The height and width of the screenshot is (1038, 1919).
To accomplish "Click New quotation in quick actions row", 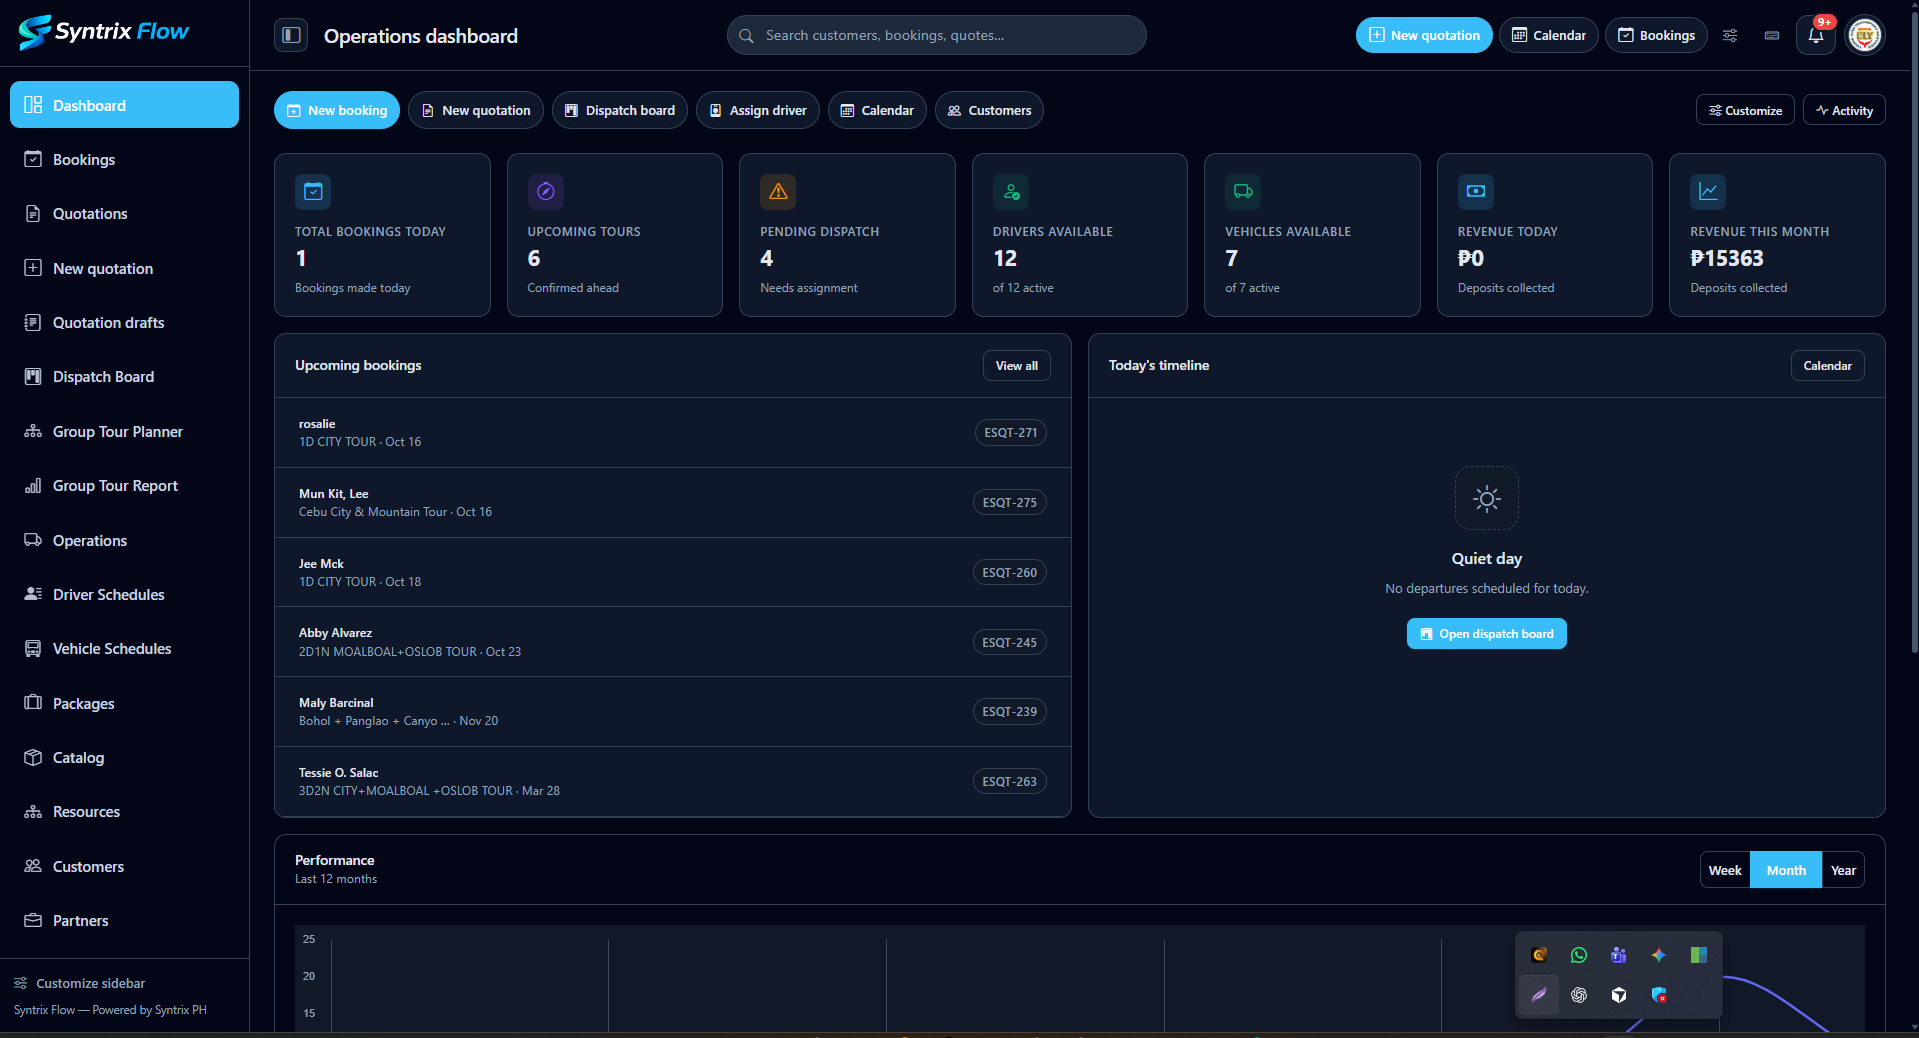I will 476,110.
